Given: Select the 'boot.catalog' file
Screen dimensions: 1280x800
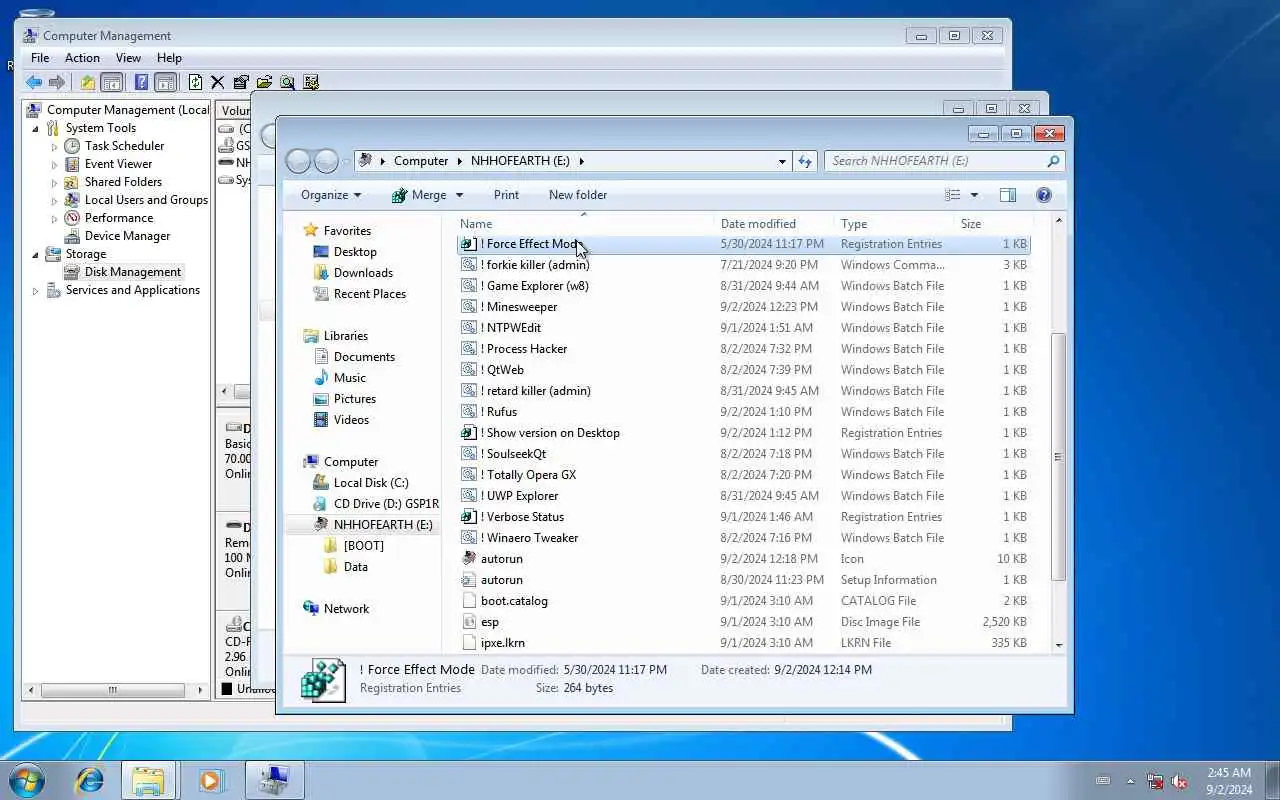Looking at the screenshot, I should click(743, 601).
